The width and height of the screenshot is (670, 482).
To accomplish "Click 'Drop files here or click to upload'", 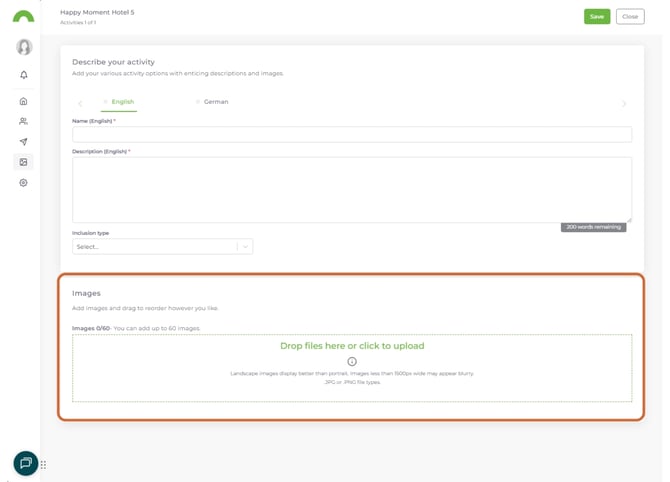I will (x=352, y=346).
